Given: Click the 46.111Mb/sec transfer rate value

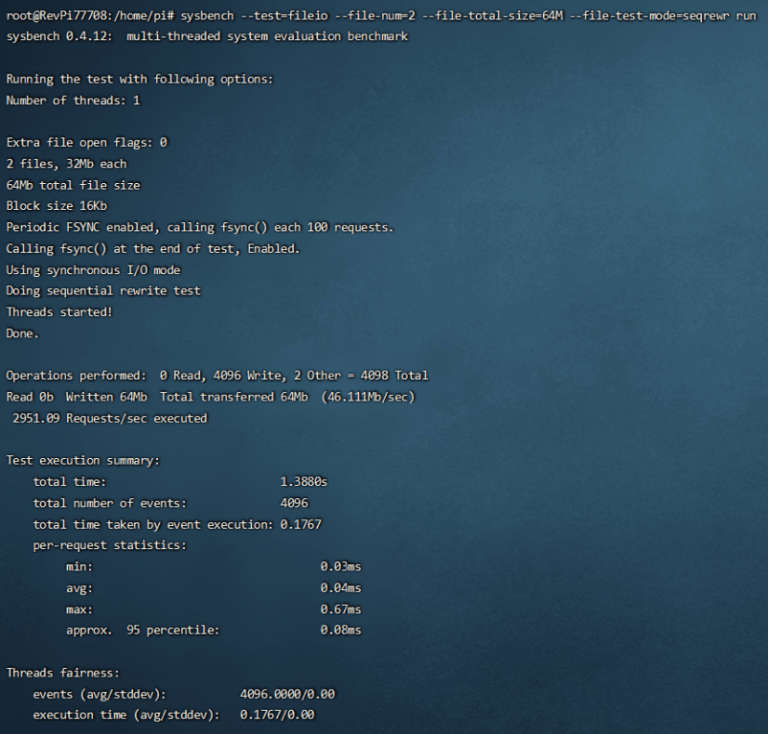Looking at the screenshot, I should tap(368, 397).
